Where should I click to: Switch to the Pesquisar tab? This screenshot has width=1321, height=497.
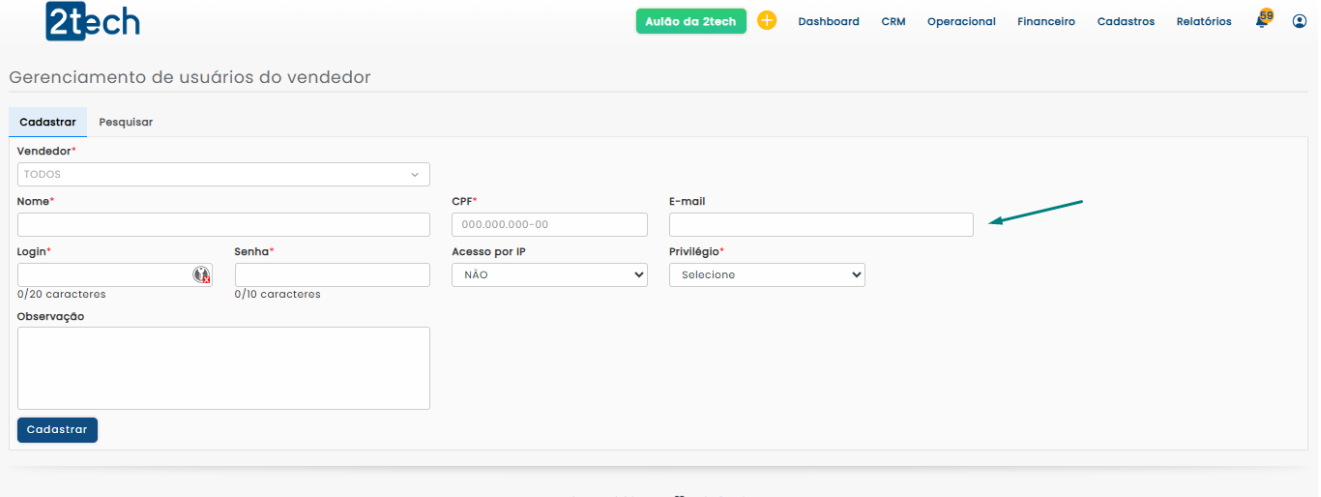pos(126,122)
